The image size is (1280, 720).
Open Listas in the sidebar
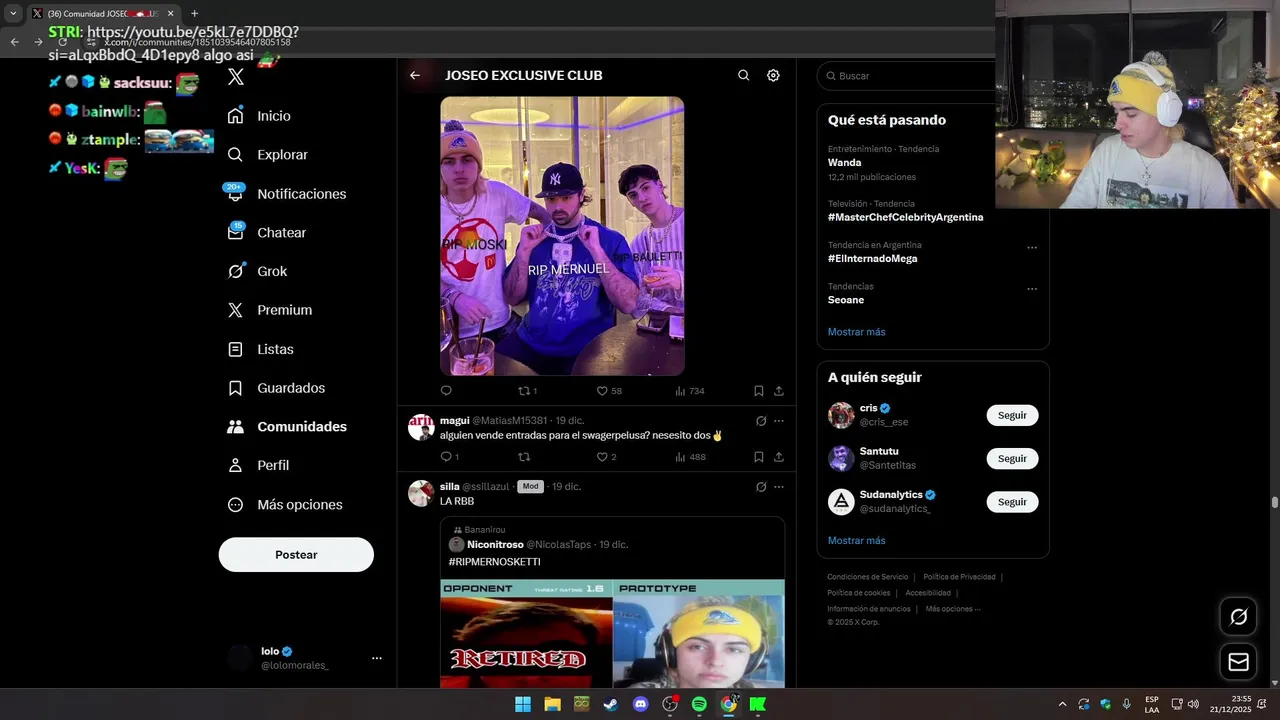(261, 349)
